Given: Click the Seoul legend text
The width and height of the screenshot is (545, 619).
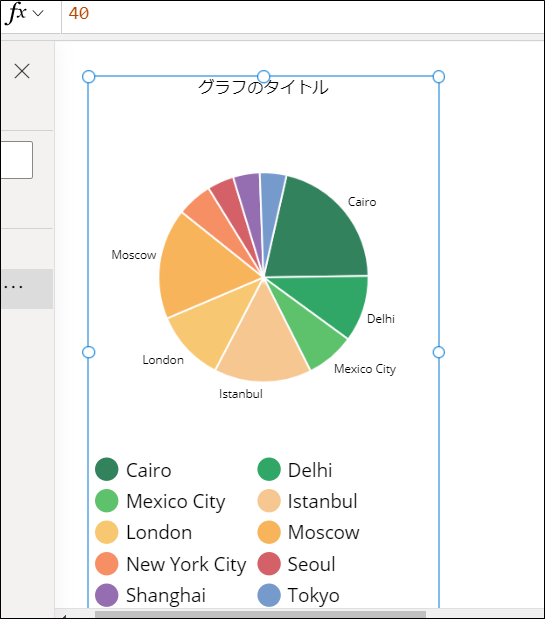Looking at the screenshot, I should (x=312, y=564).
